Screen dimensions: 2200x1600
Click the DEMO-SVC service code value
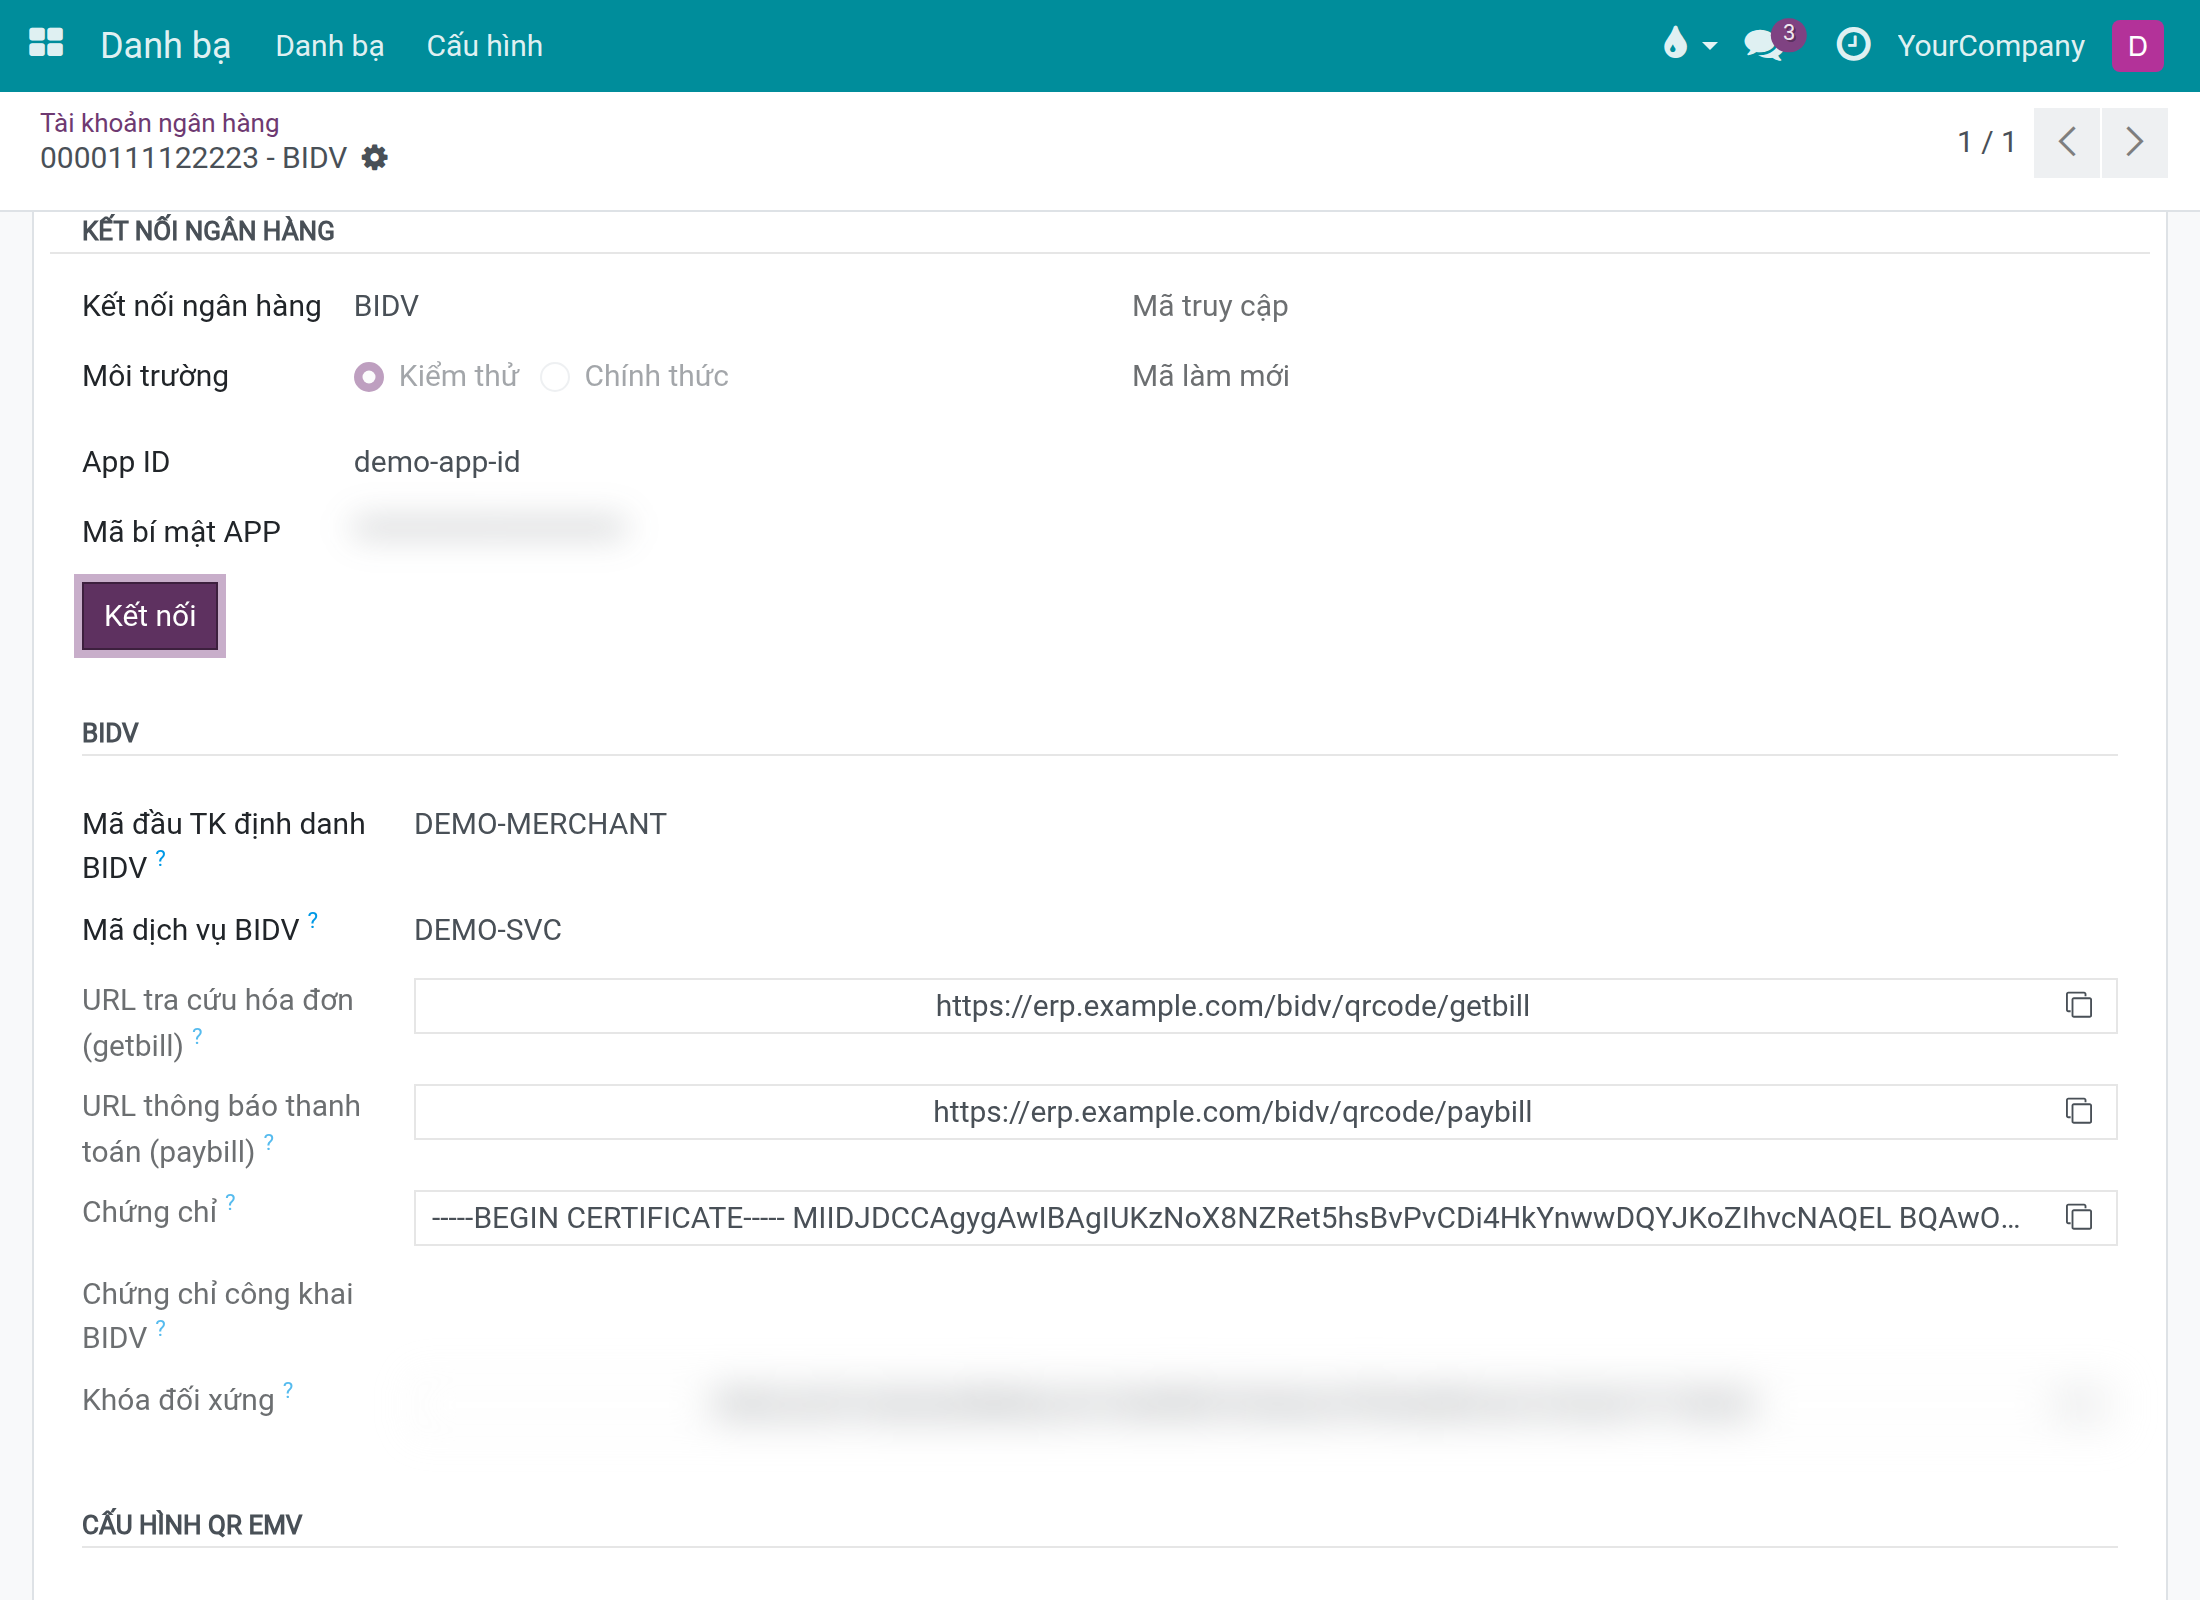tap(488, 930)
